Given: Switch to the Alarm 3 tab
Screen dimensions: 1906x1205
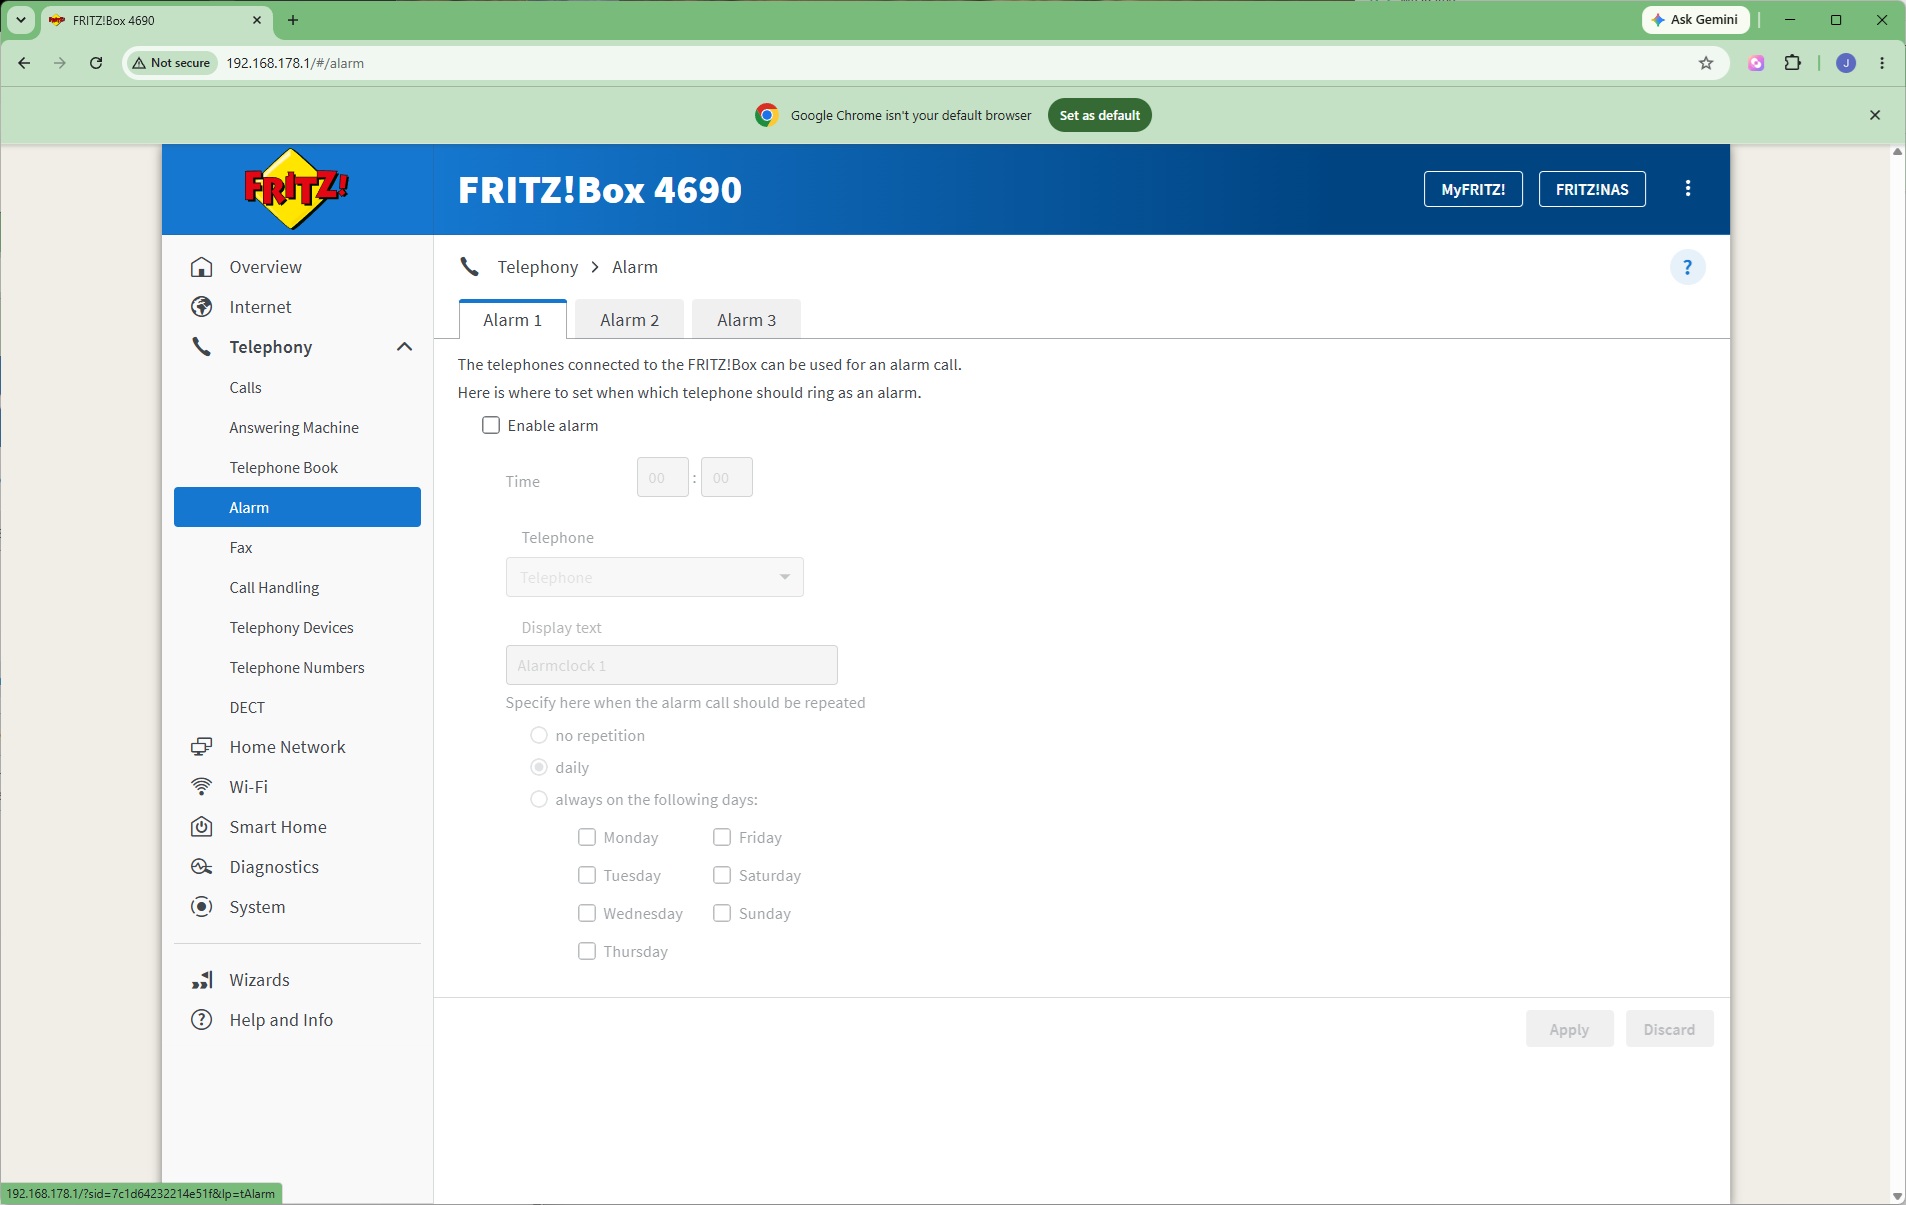Looking at the screenshot, I should point(747,320).
